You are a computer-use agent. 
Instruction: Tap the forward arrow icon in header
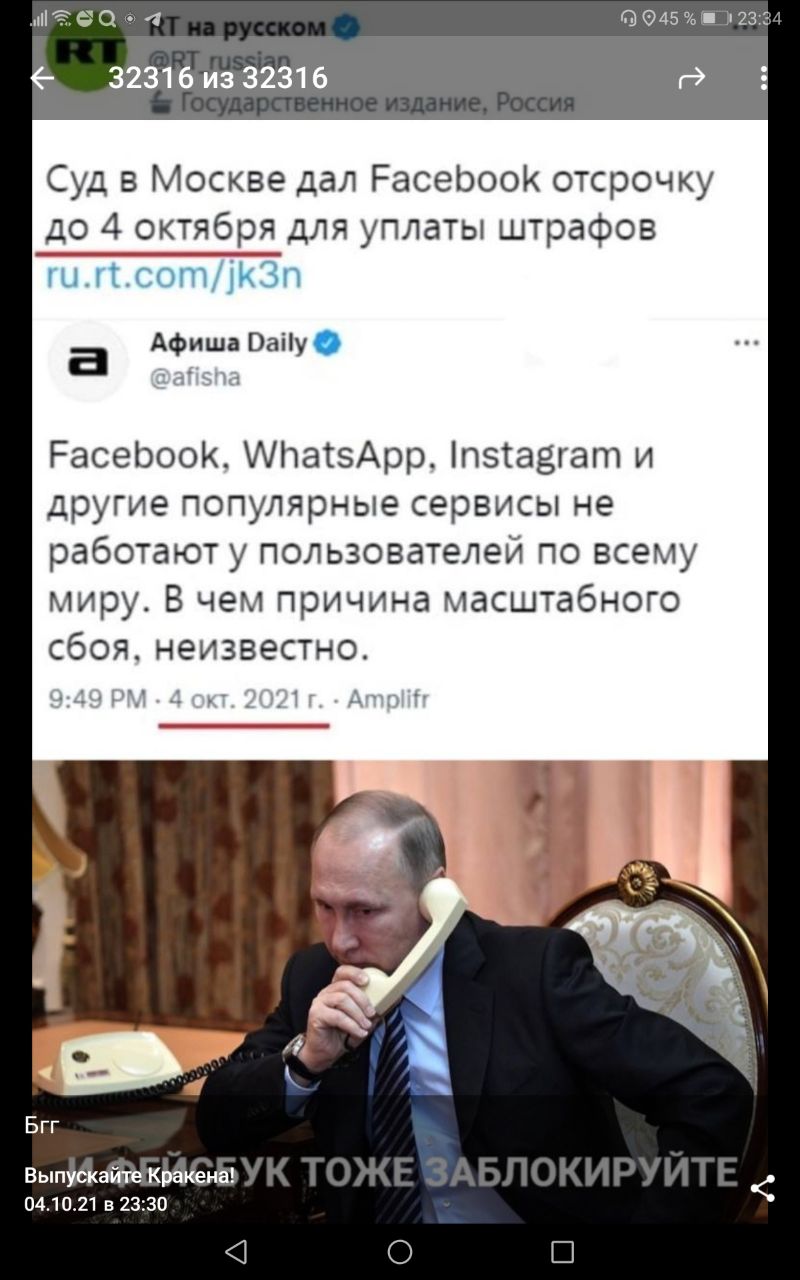692,78
